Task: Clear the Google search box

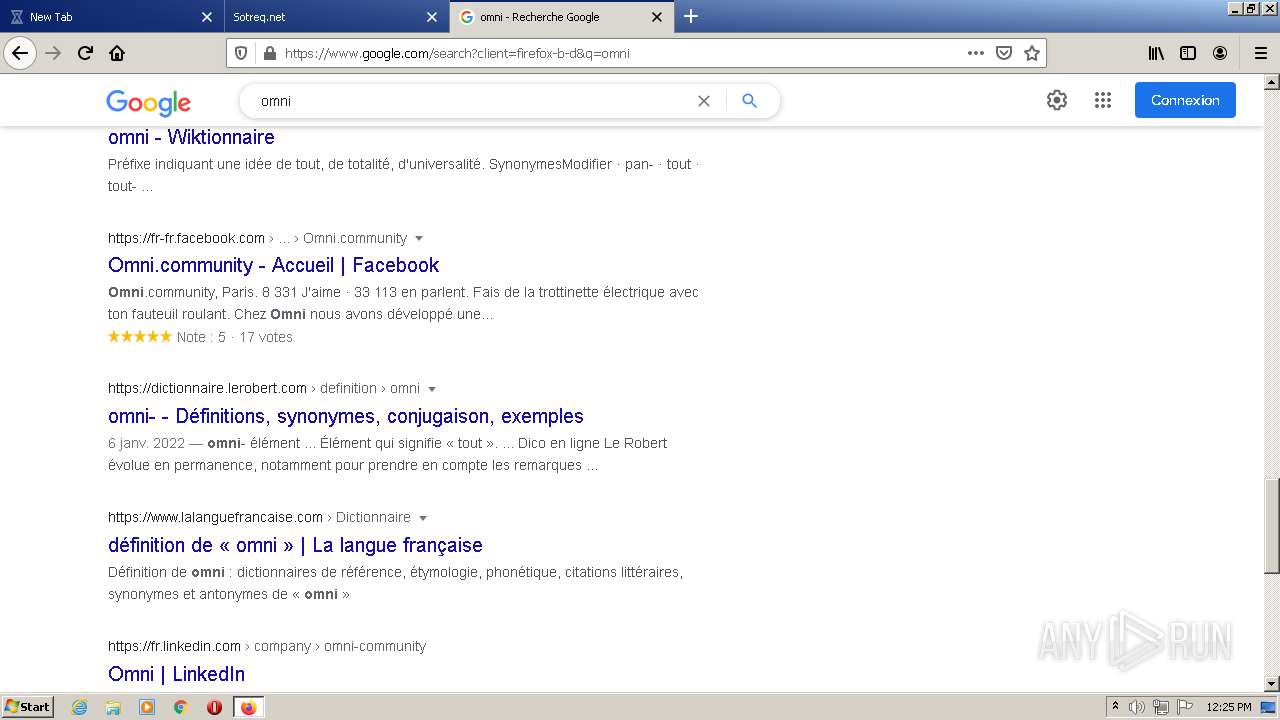Action: tap(704, 101)
